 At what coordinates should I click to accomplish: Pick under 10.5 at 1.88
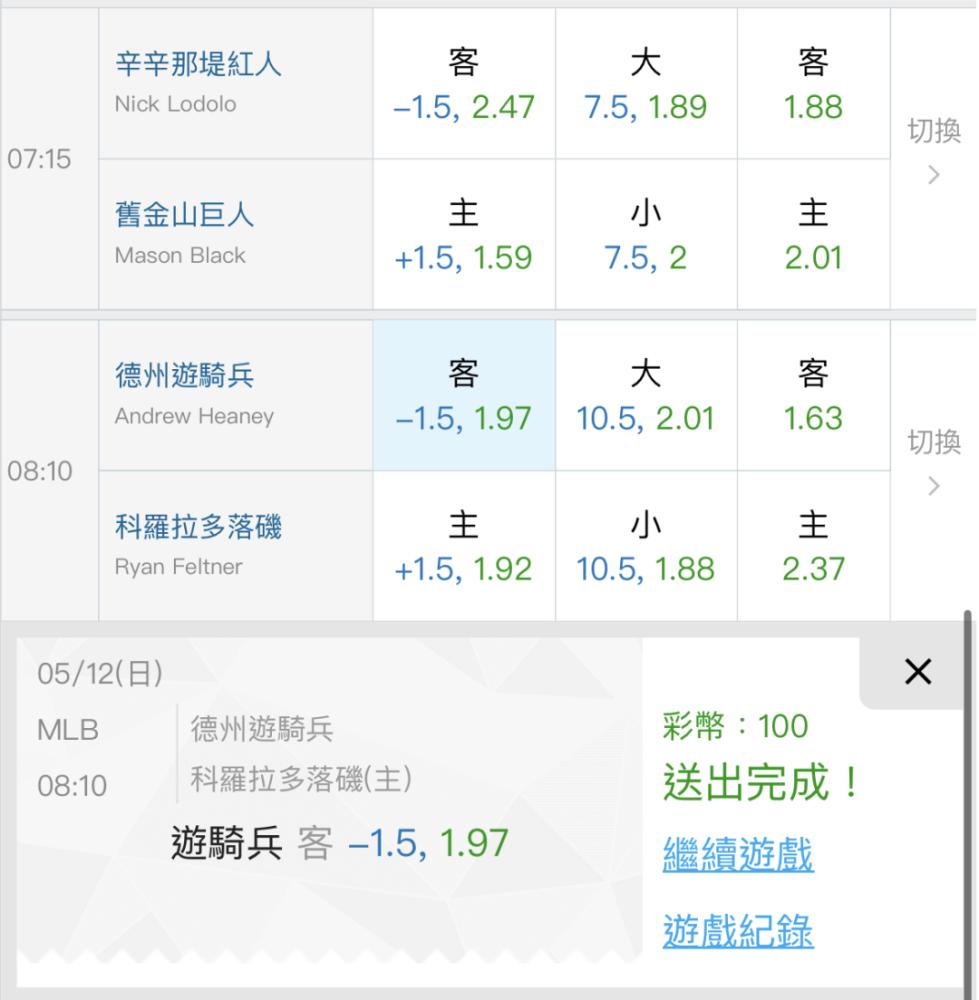point(646,547)
